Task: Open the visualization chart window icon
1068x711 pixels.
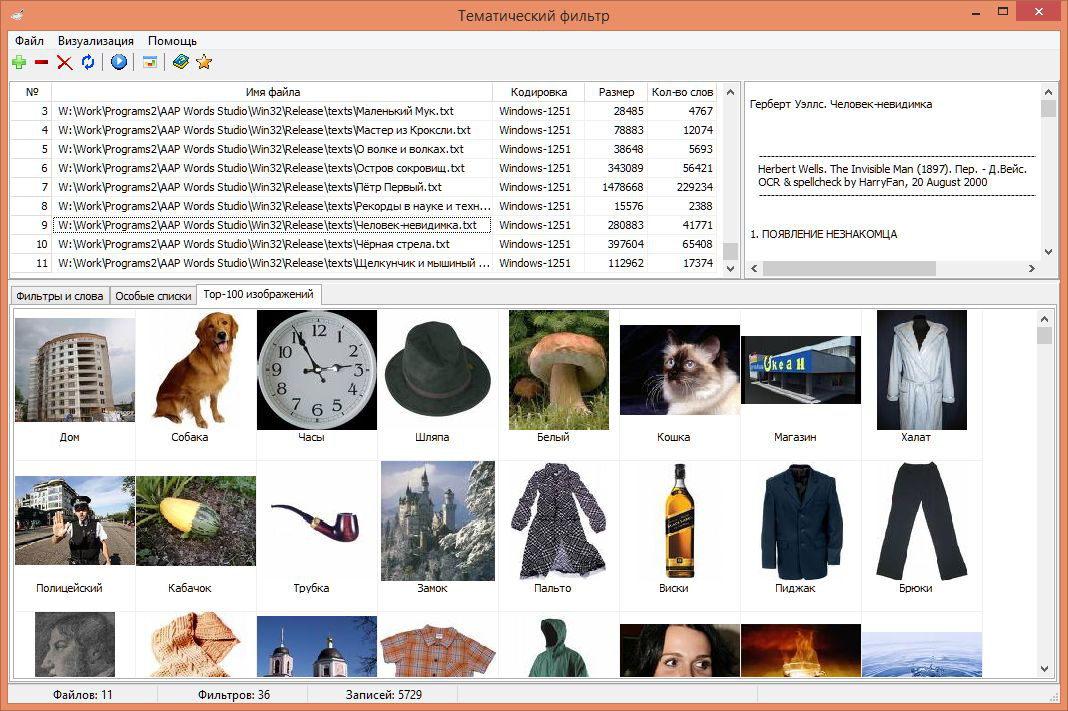Action: tap(149, 62)
